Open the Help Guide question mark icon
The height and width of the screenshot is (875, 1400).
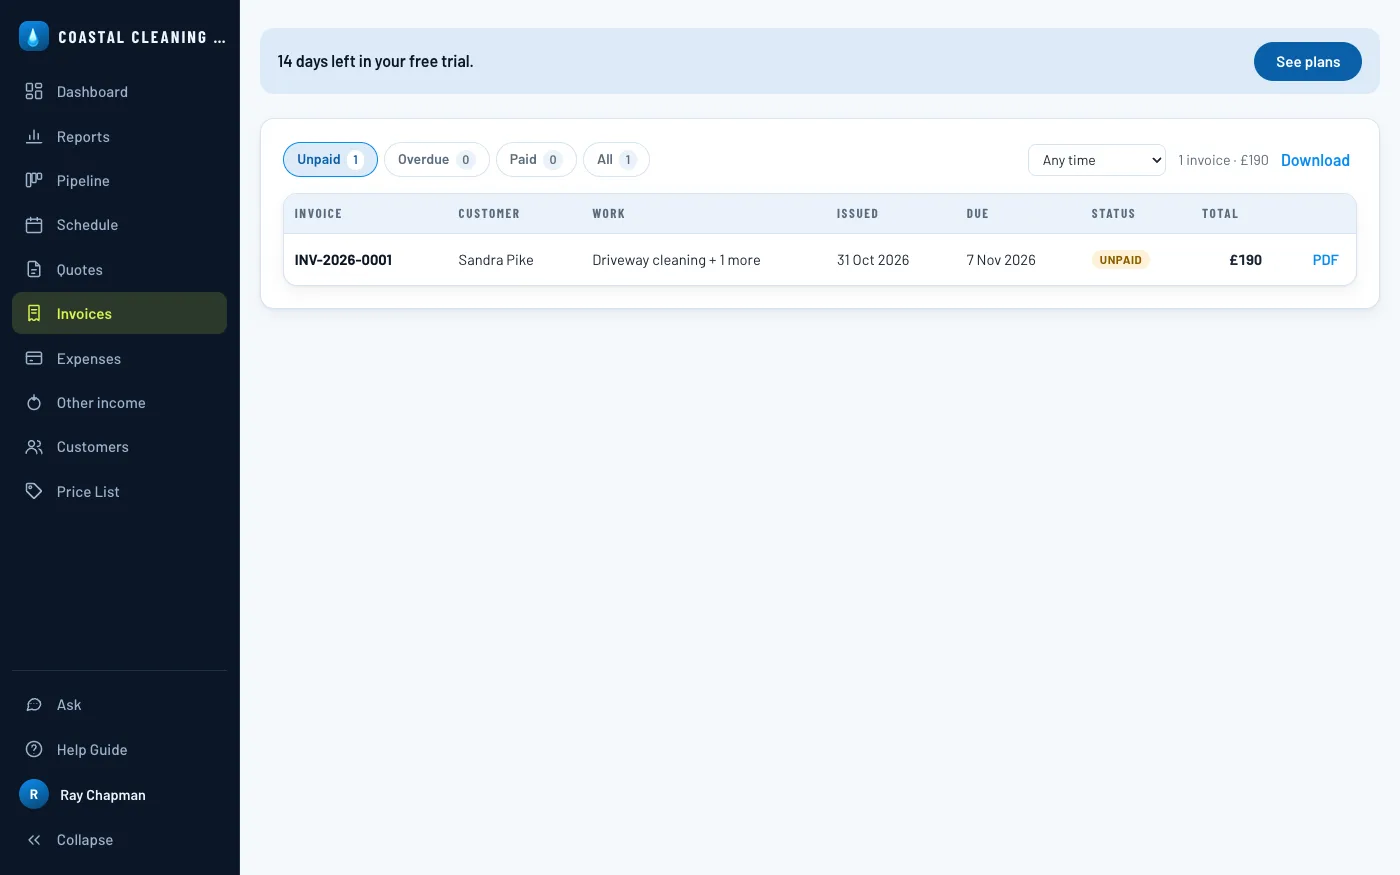[34, 749]
